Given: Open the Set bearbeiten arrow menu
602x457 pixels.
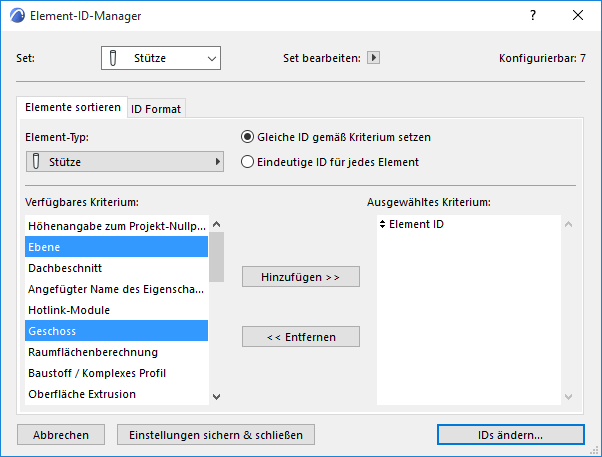Looking at the screenshot, I should 374,58.
